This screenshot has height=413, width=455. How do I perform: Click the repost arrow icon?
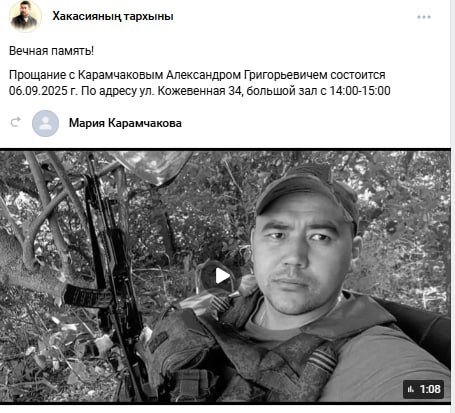click(x=15, y=122)
